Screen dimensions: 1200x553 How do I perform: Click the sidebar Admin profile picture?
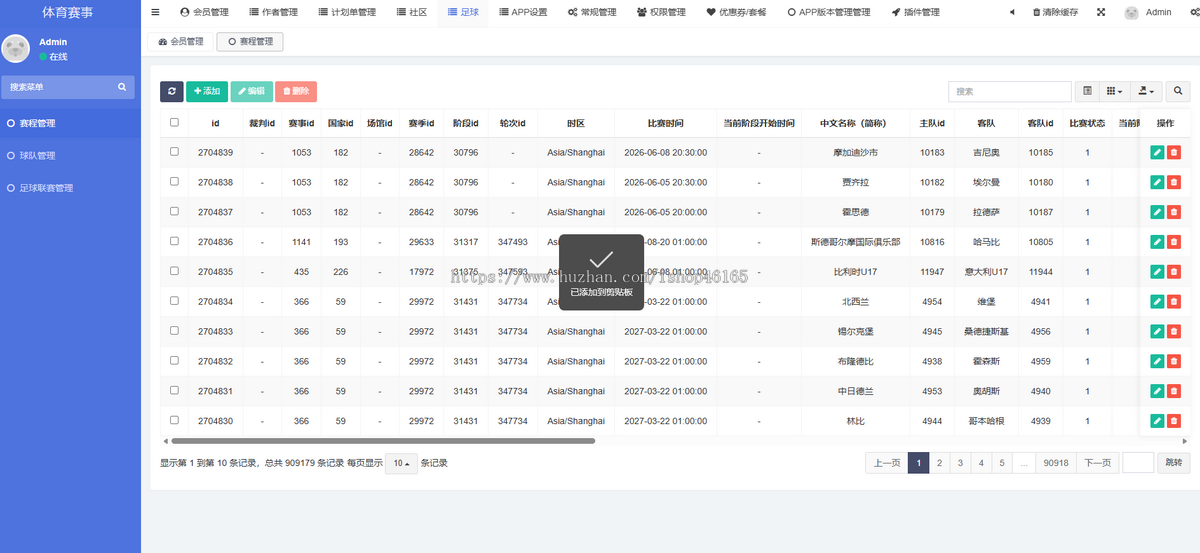pyautogui.click(x=15, y=49)
